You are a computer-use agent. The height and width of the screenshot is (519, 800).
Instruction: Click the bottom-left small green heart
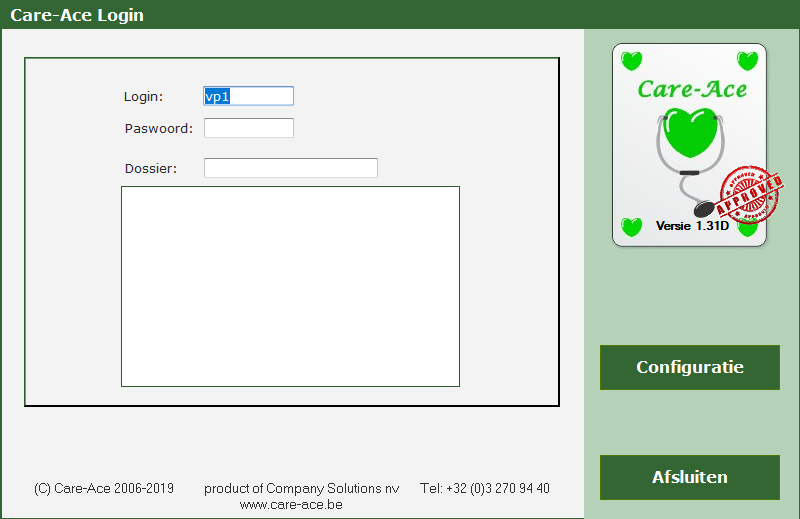pyautogui.click(x=631, y=227)
